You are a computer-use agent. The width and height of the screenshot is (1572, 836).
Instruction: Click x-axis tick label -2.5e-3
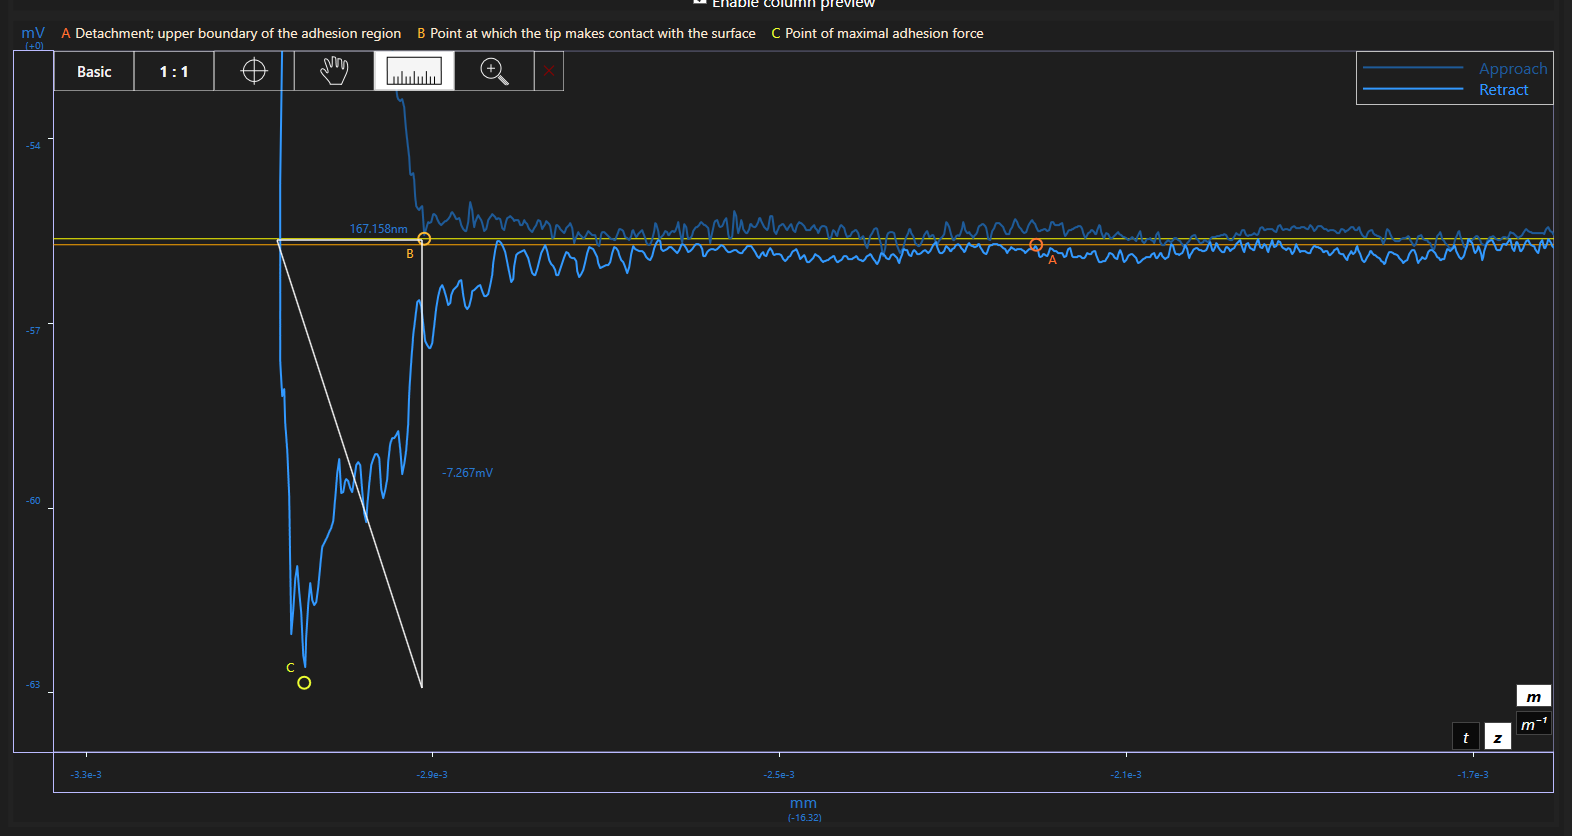(x=779, y=775)
